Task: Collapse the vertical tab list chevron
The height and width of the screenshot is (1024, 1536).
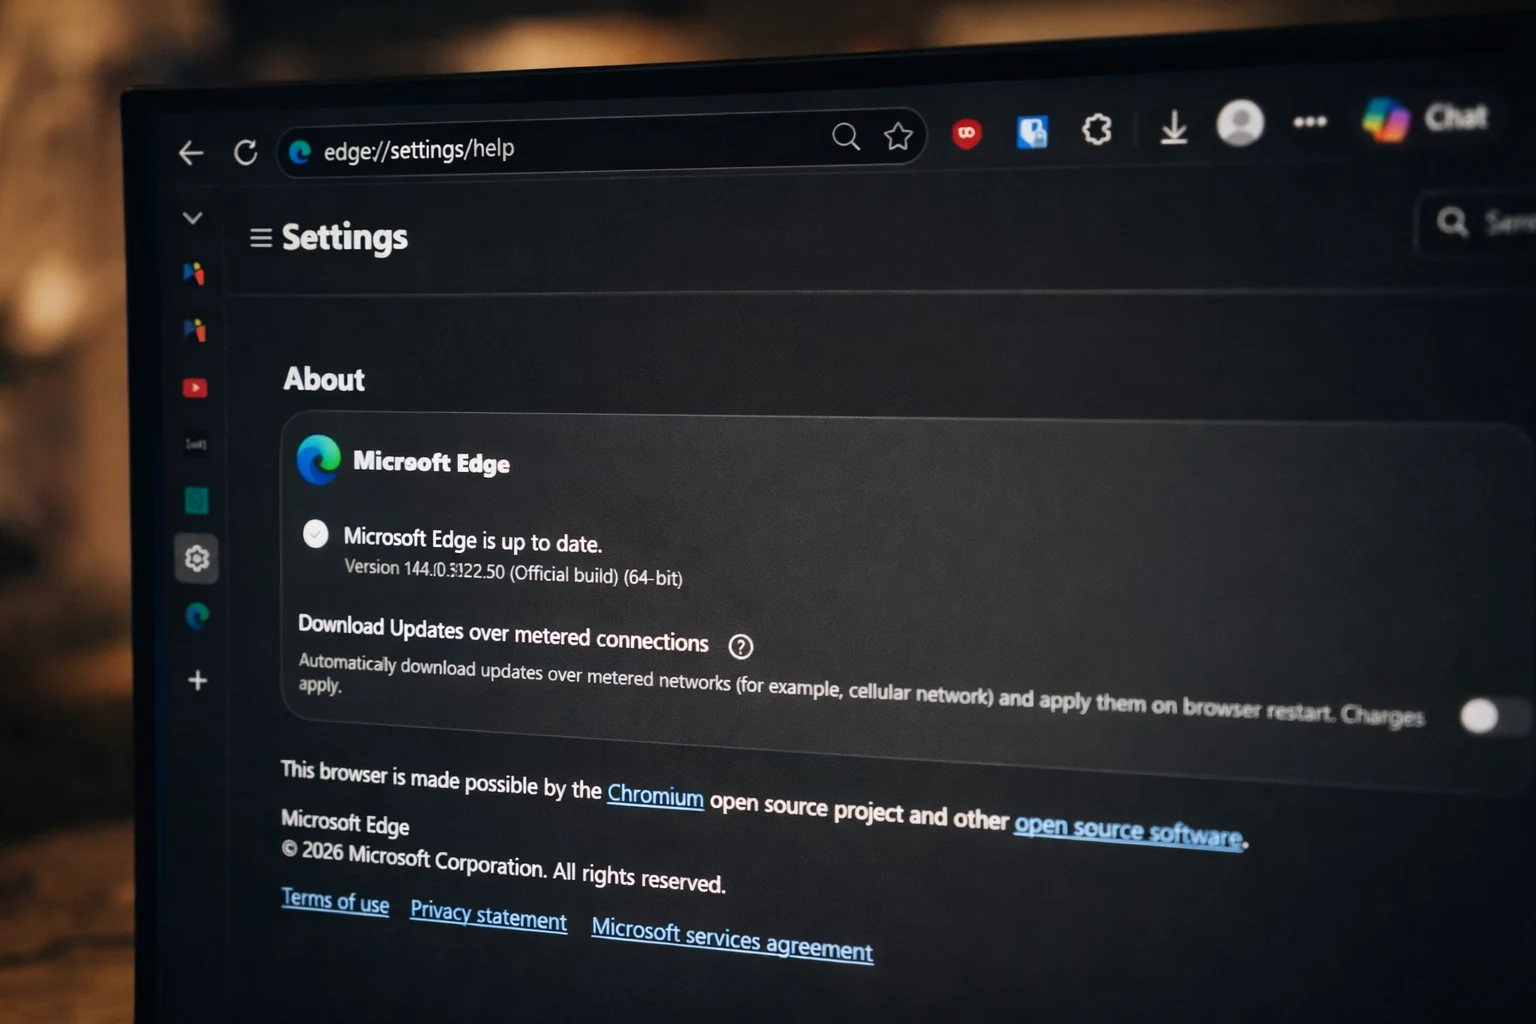Action: point(193,218)
